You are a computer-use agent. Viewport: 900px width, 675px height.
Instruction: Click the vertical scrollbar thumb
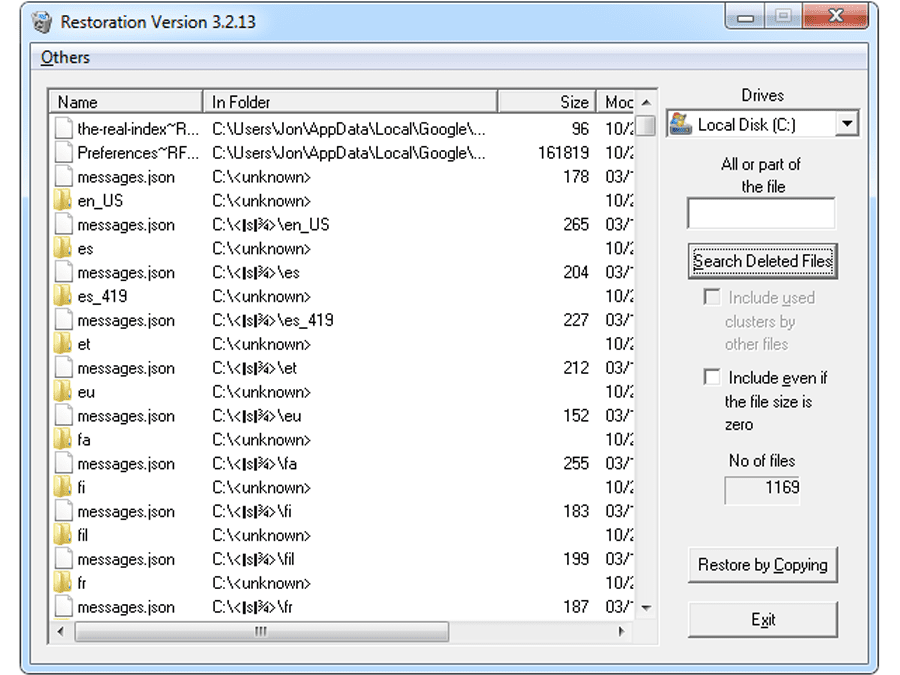pos(646,125)
